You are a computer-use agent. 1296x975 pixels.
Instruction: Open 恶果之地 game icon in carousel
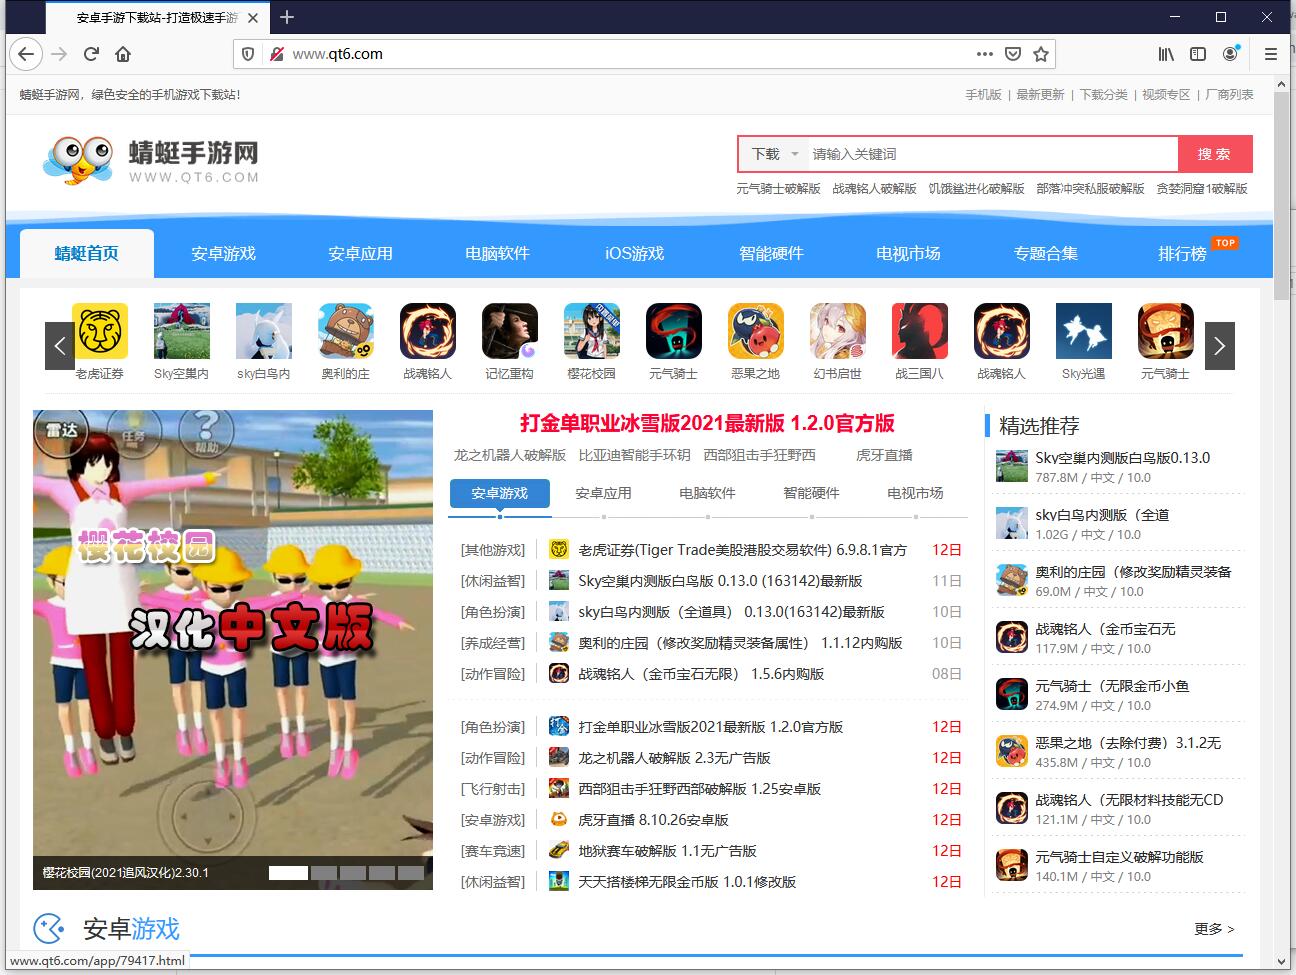point(756,331)
